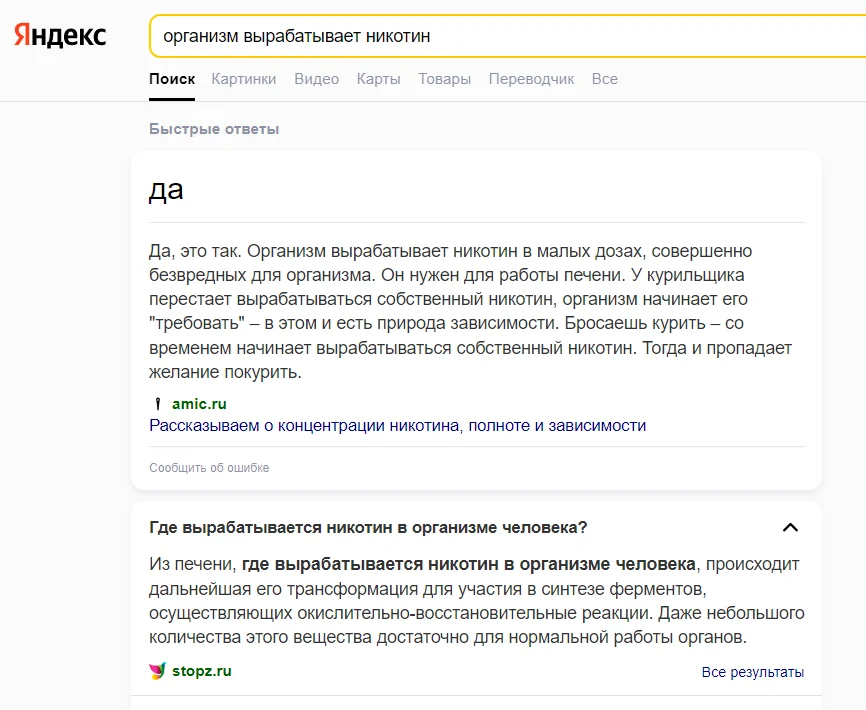The image size is (866, 710).
Task: Visit the stopz.ru site link
Action: point(200,671)
